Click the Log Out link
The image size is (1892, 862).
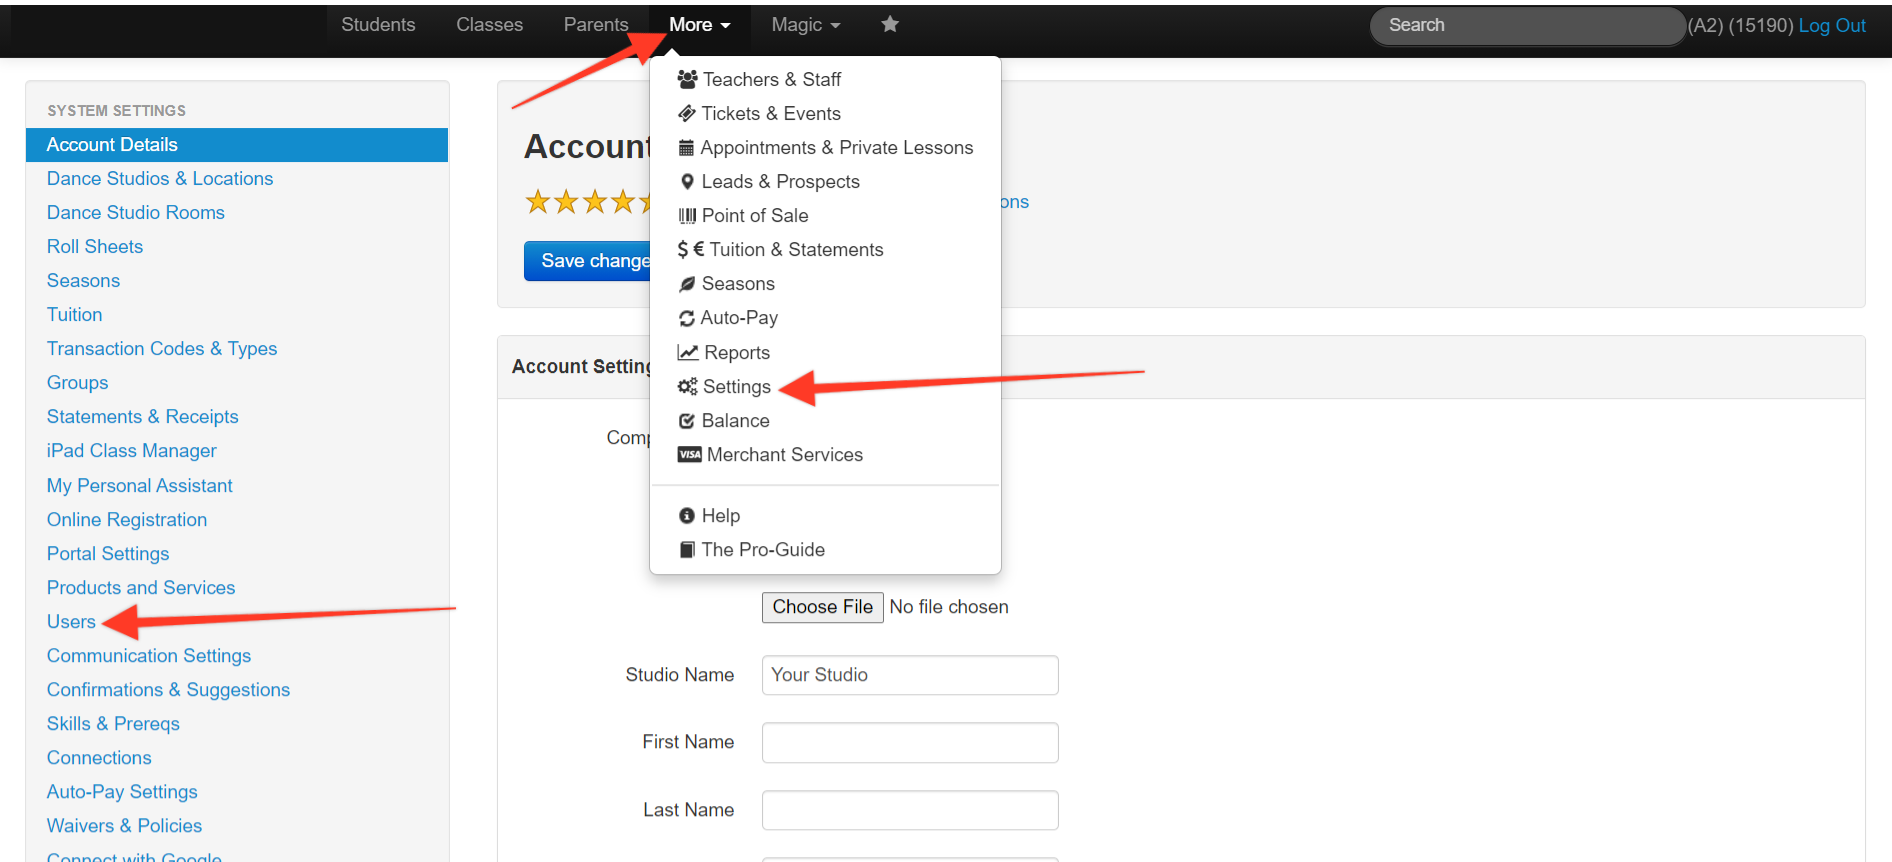pyautogui.click(x=1832, y=26)
